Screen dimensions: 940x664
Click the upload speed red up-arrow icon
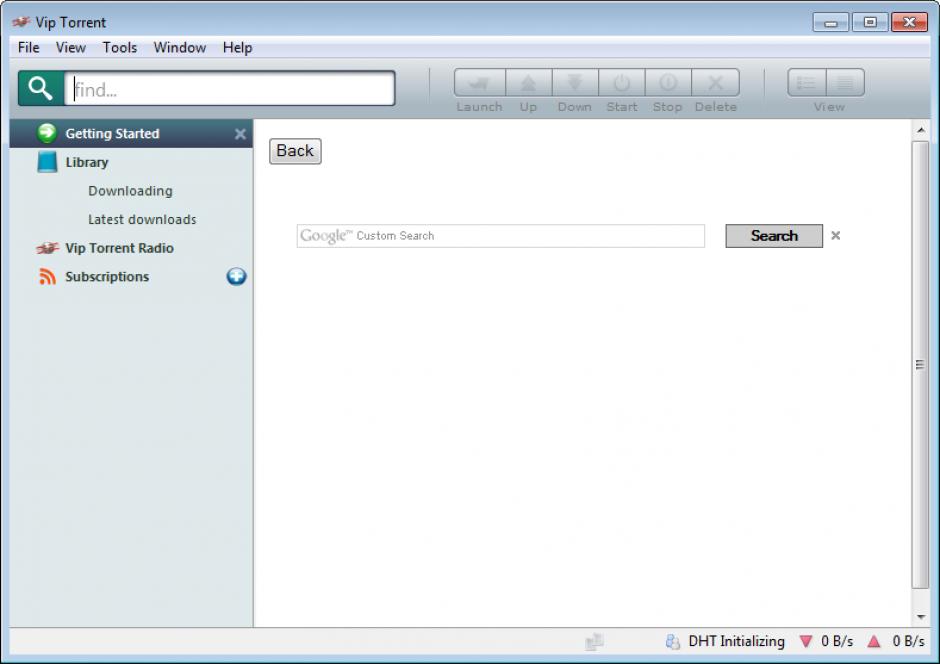coord(874,641)
